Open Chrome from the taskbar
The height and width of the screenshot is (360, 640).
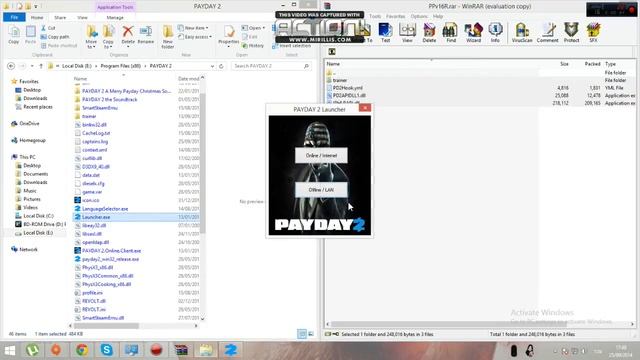click(x=82, y=350)
